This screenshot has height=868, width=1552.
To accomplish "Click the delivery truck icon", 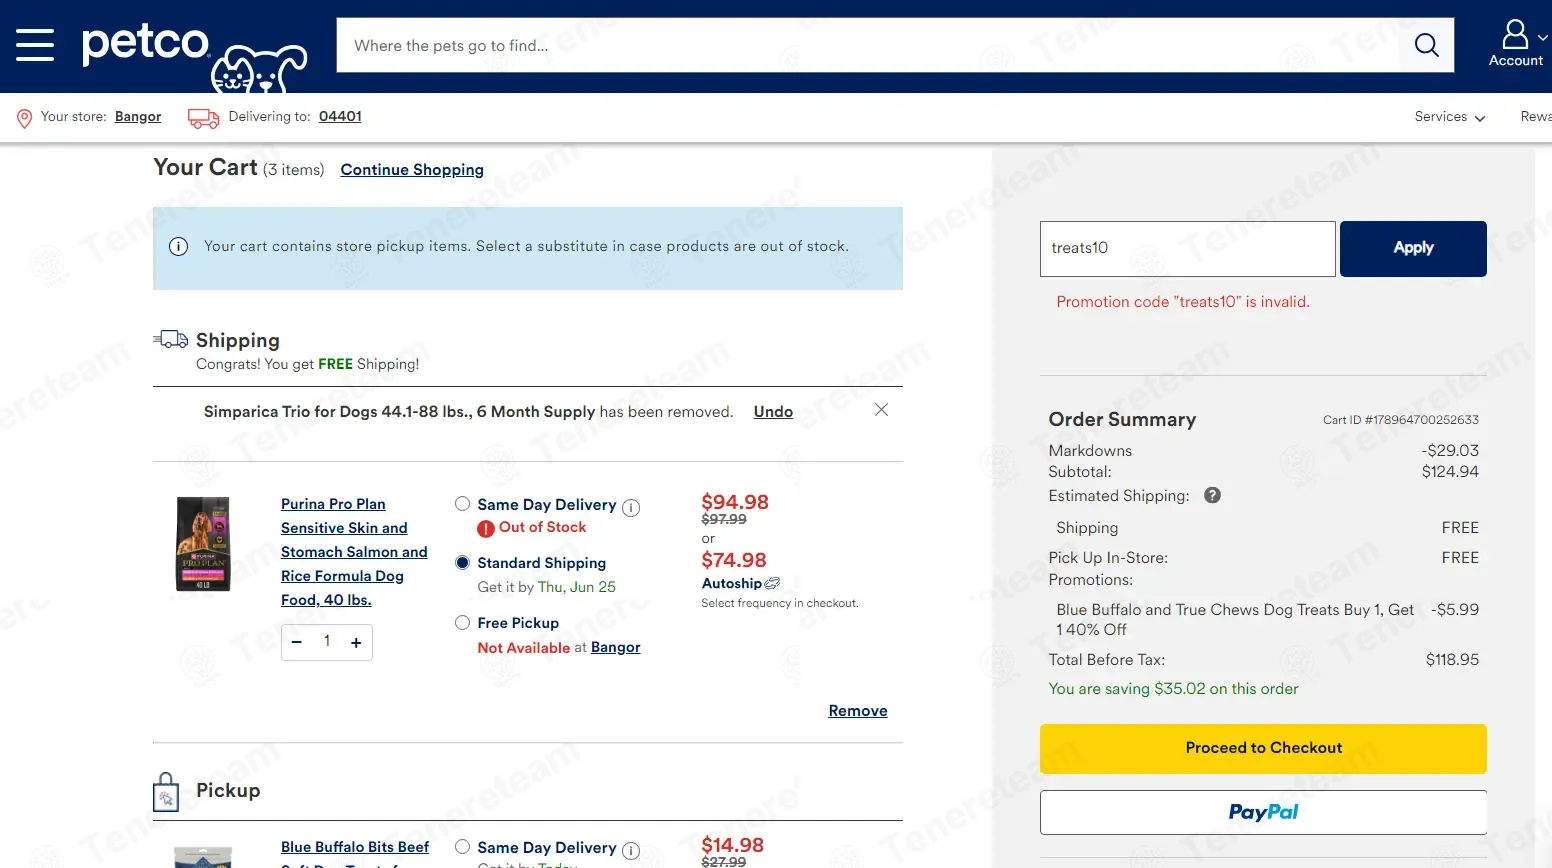I will [x=204, y=118].
